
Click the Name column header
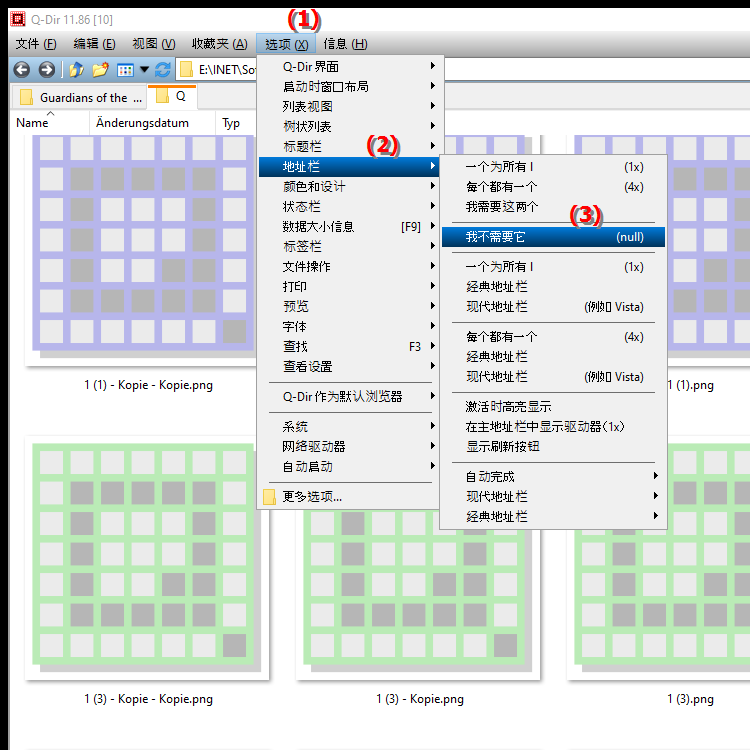[x=32, y=123]
